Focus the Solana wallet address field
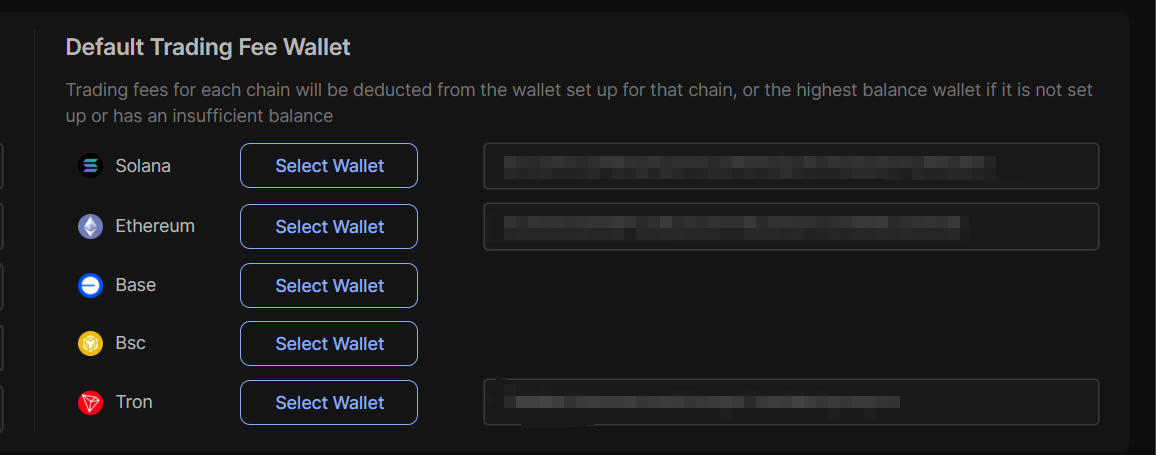Screen dimensions: 1156x455 [790, 166]
